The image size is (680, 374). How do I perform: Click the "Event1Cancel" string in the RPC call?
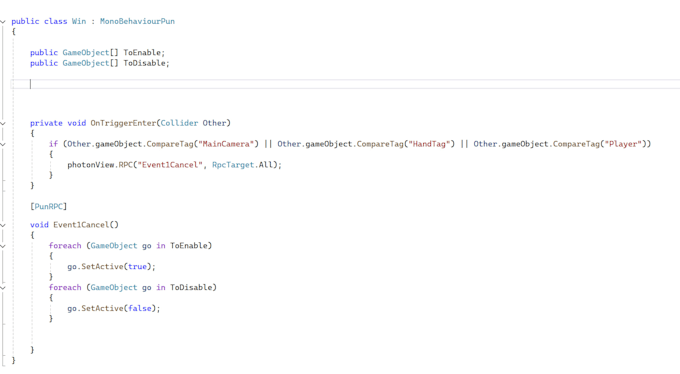click(x=170, y=164)
